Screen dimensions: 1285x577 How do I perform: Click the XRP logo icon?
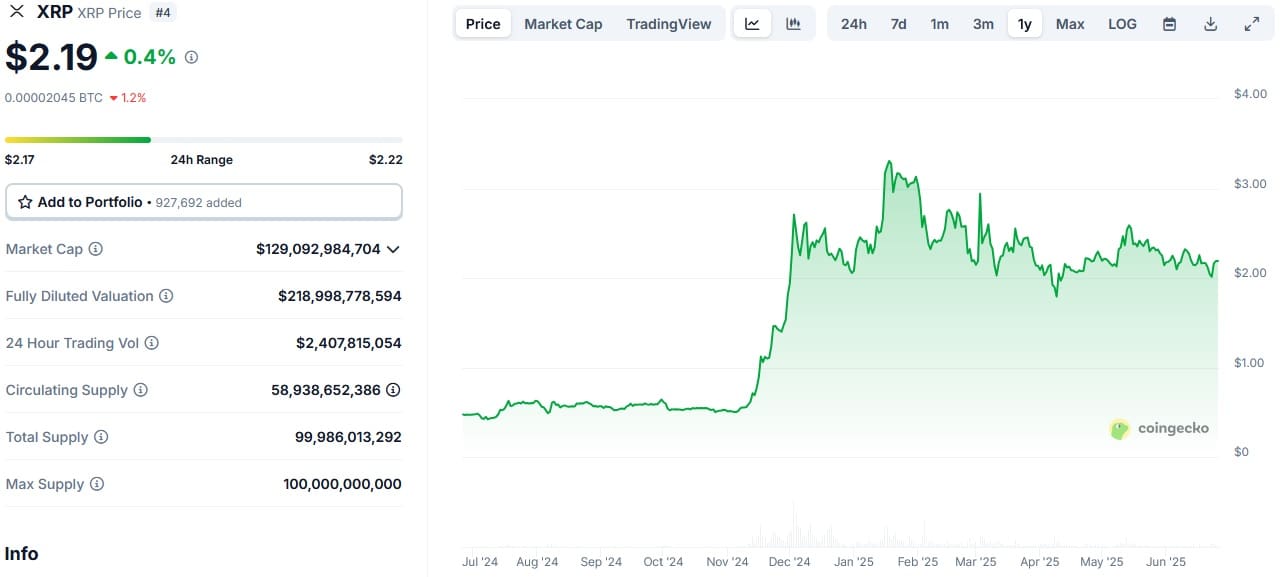coord(16,12)
